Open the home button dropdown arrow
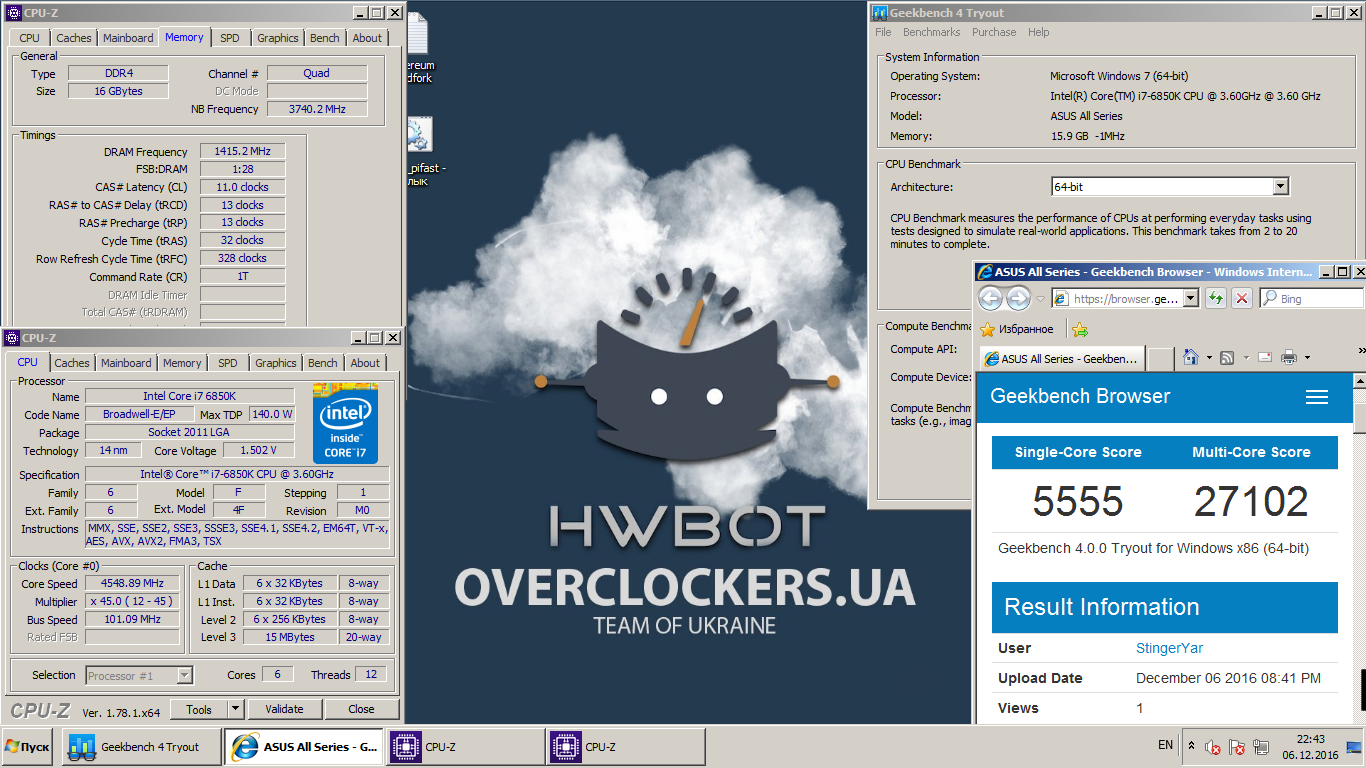This screenshot has width=1366, height=768. click(x=1208, y=357)
